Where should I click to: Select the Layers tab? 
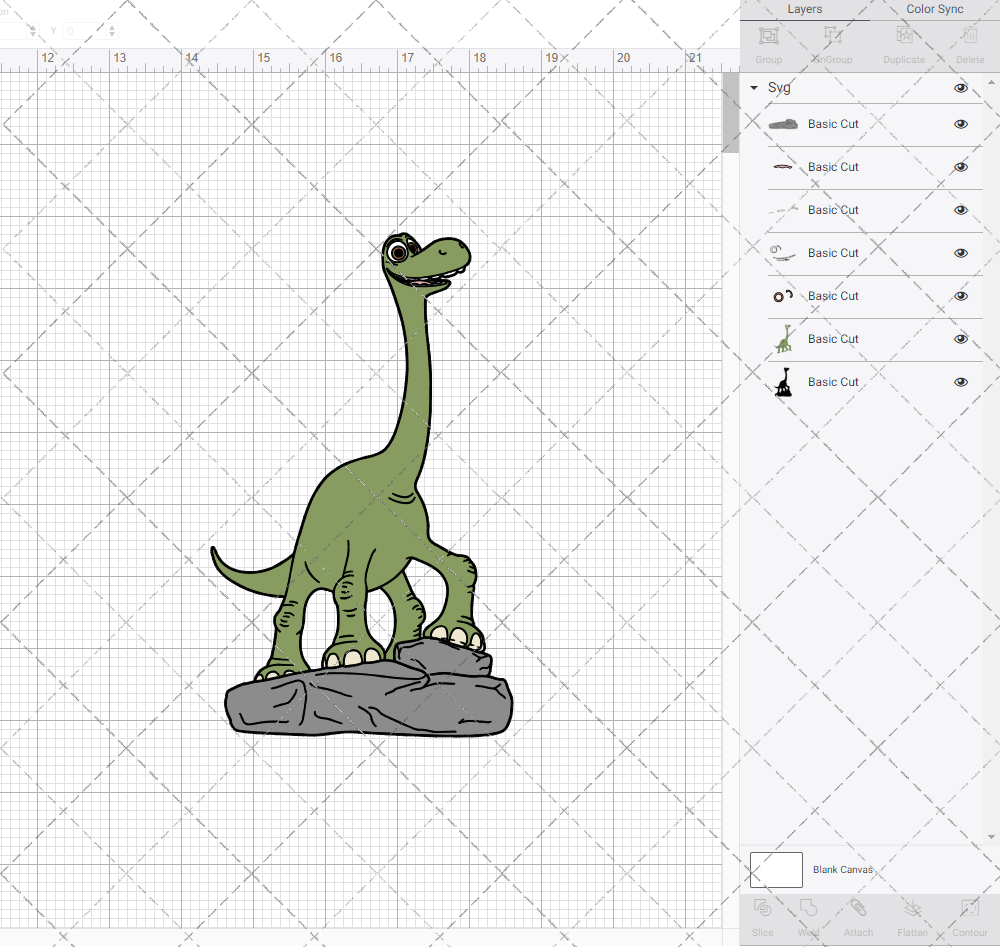(x=804, y=9)
